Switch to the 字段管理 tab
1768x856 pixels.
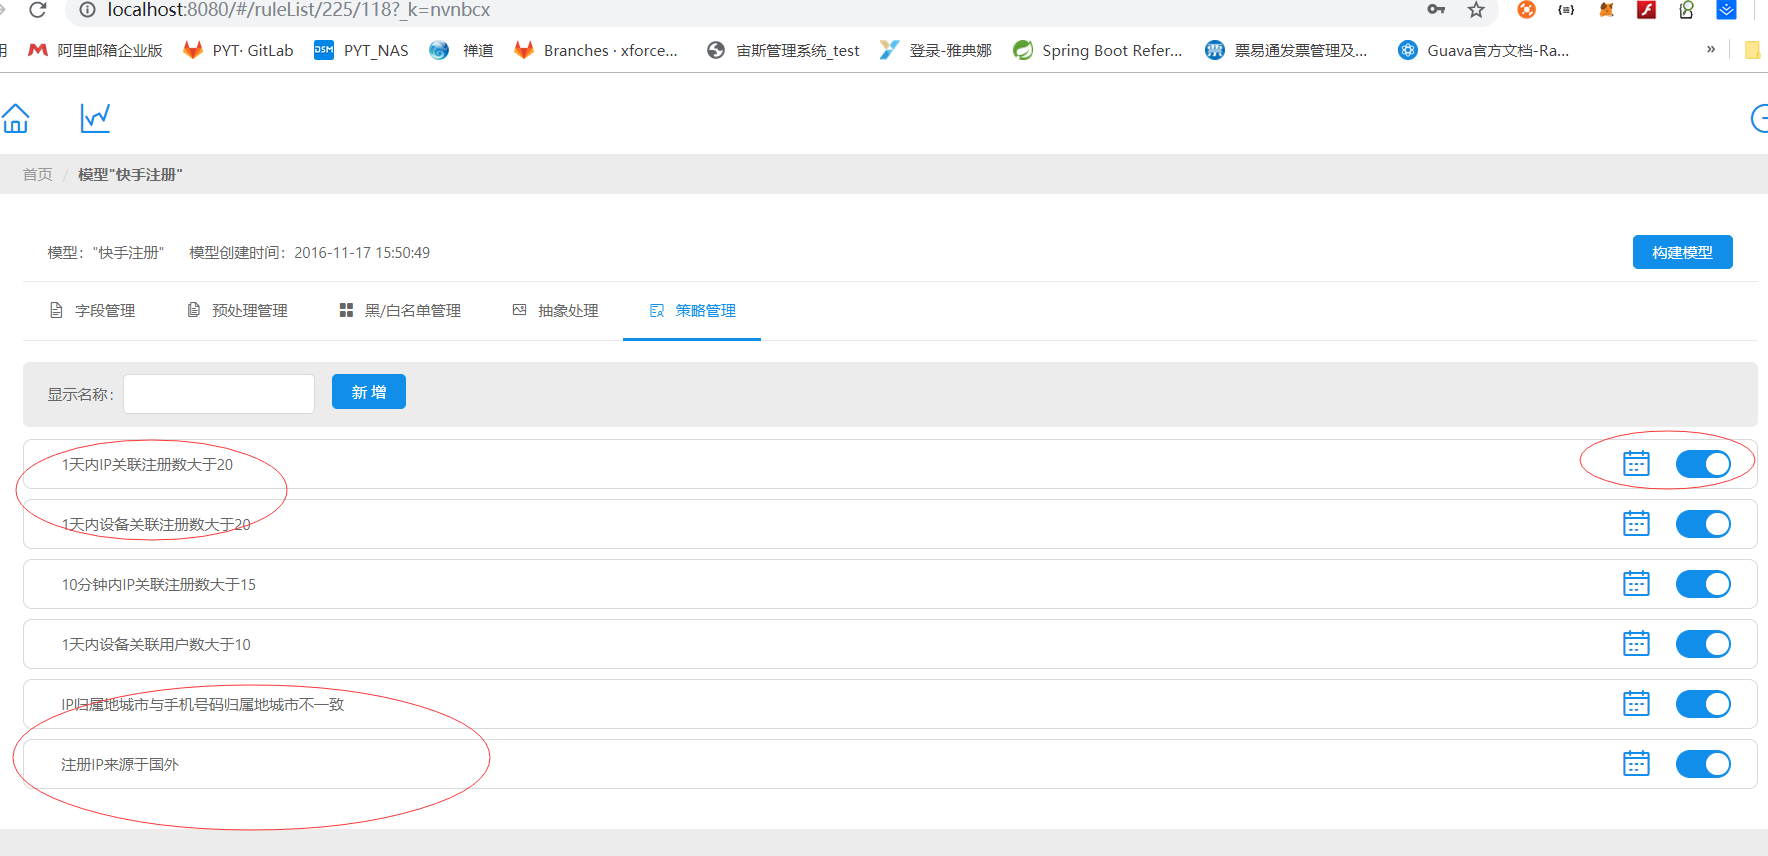point(92,311)
